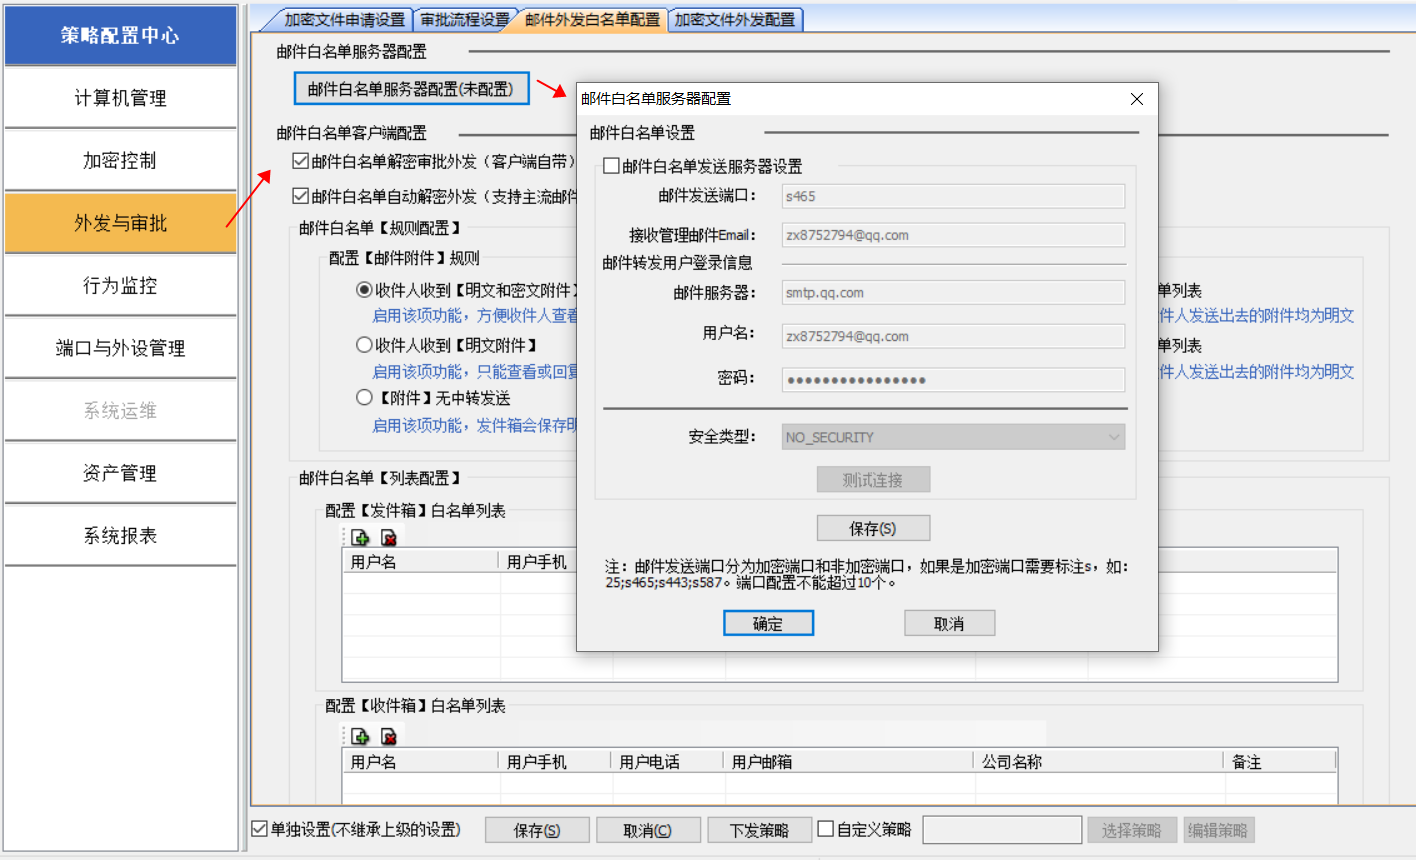Click delete icon in 发件箱 whitelist toolbar
The width and height of the screenshot is (1416, 860).
click(389, 538)
